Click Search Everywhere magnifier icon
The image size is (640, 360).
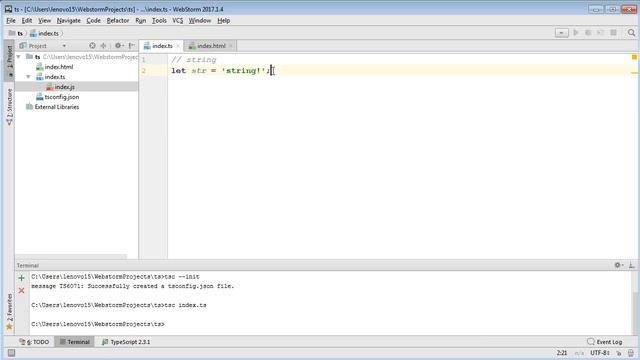click(x=631, y=33)
